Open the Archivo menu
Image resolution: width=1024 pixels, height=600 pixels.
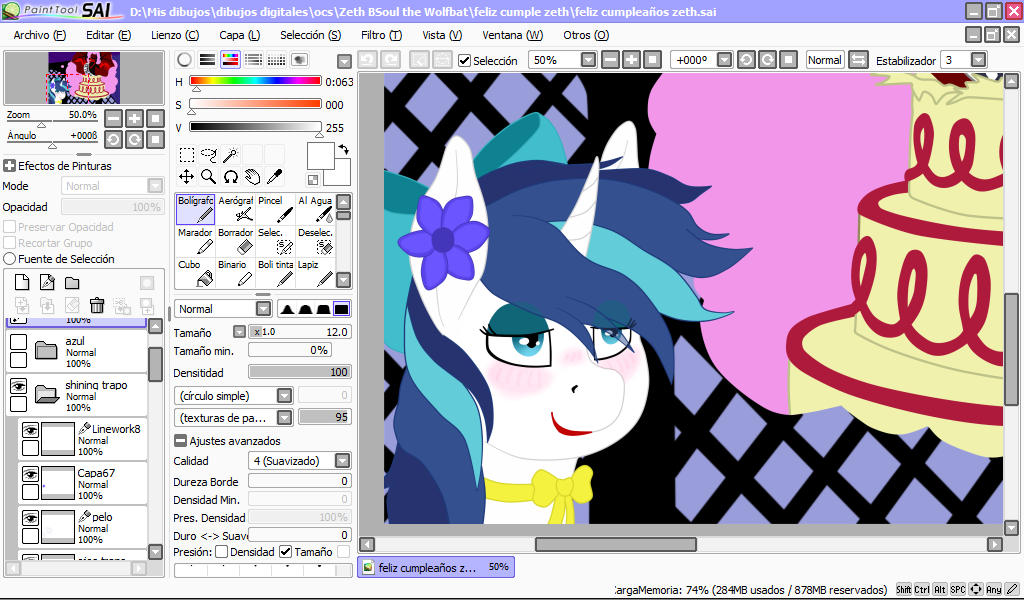pyautogui.click(x=40, y=35)
